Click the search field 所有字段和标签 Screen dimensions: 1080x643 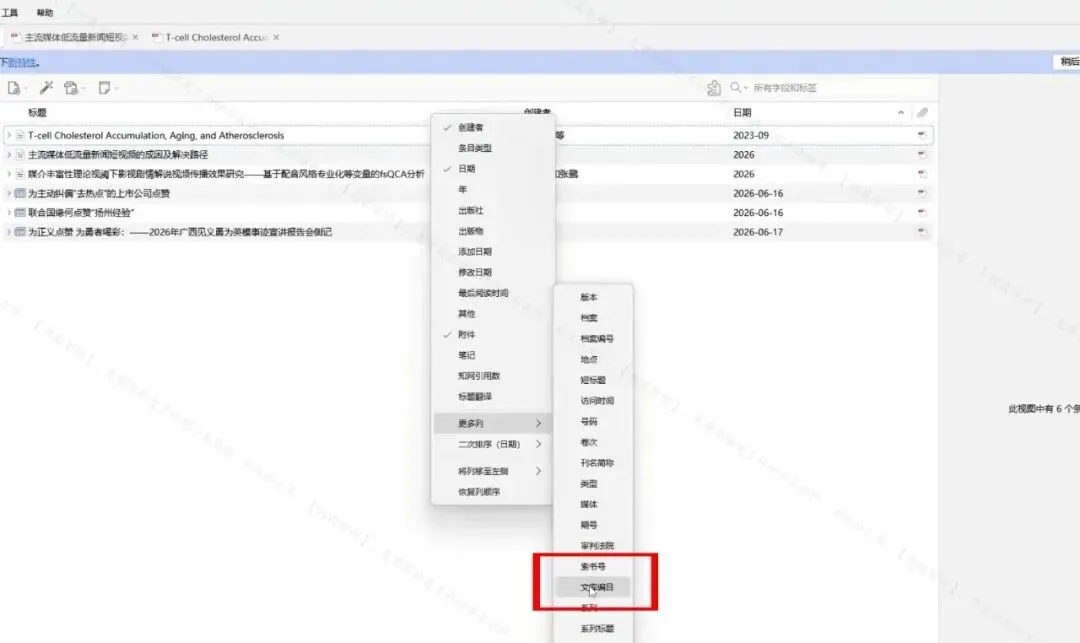pyautogui.click(x=840, y=88)
